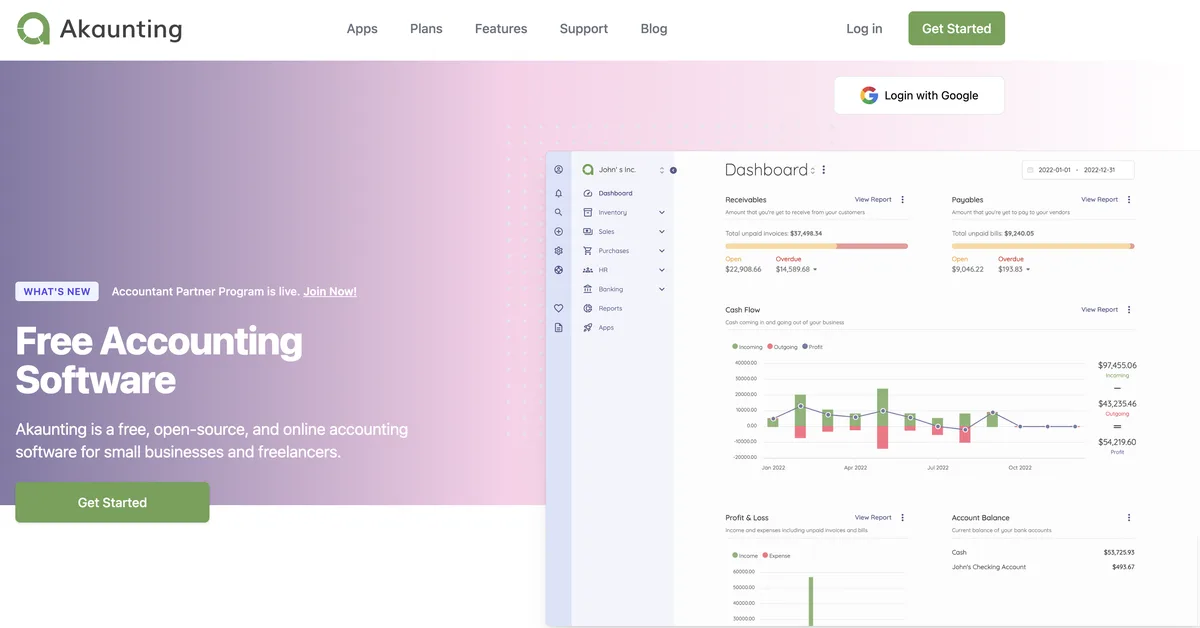Screen dimensions: 1200x628
Task: Click the Apps rocket icon
Action: click(x=588, y=327)
